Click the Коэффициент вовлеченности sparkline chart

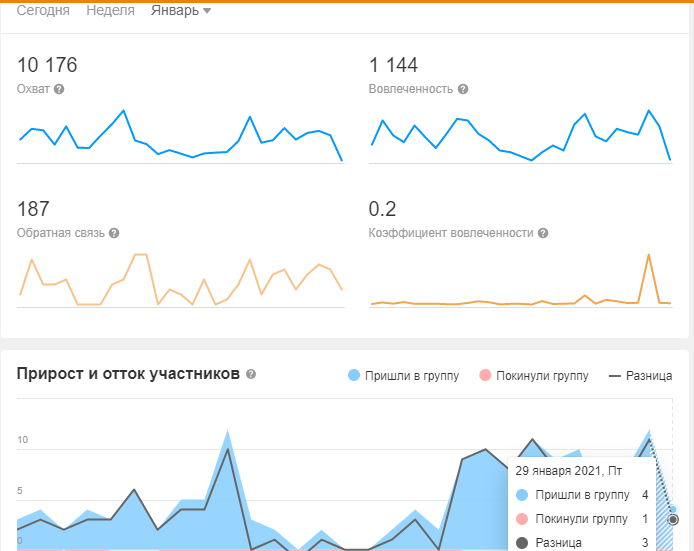521,280
